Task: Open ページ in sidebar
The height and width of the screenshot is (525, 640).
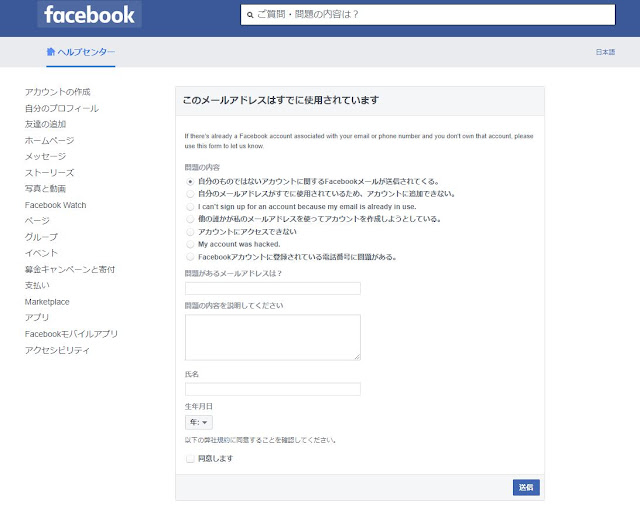Action: click(x=37, y=221)
